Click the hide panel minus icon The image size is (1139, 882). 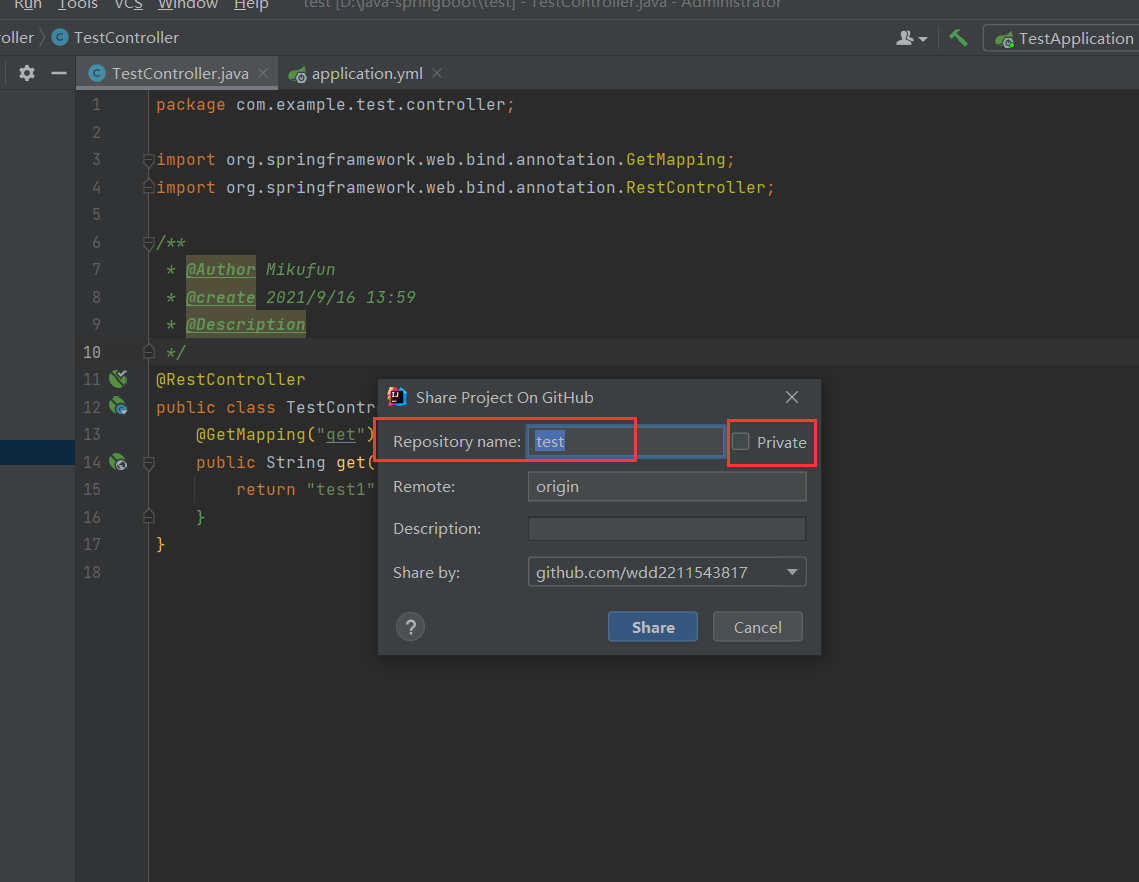tap(59, 73)
